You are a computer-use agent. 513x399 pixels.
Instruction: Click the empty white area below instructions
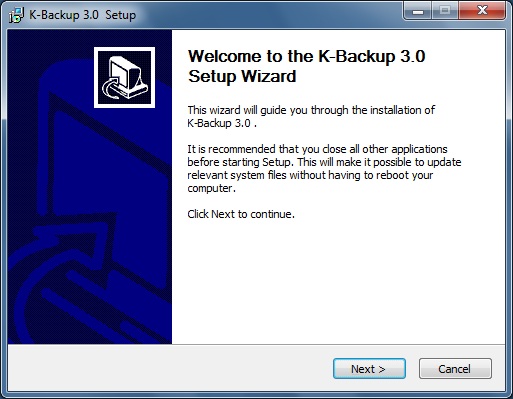pyautogui.click(x=338, y=282)
